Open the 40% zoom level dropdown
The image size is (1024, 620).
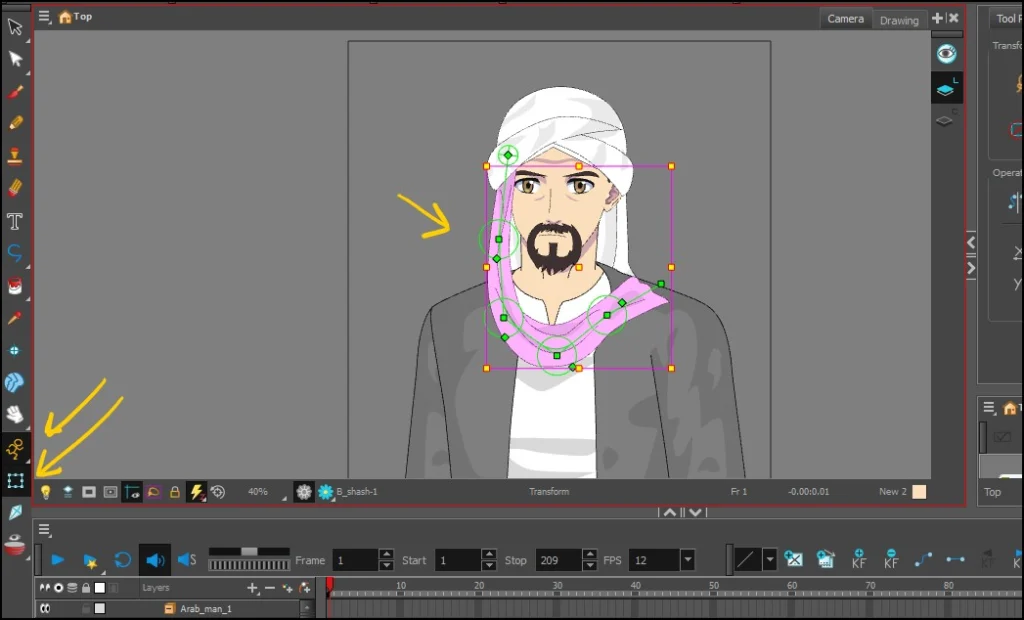260,491
